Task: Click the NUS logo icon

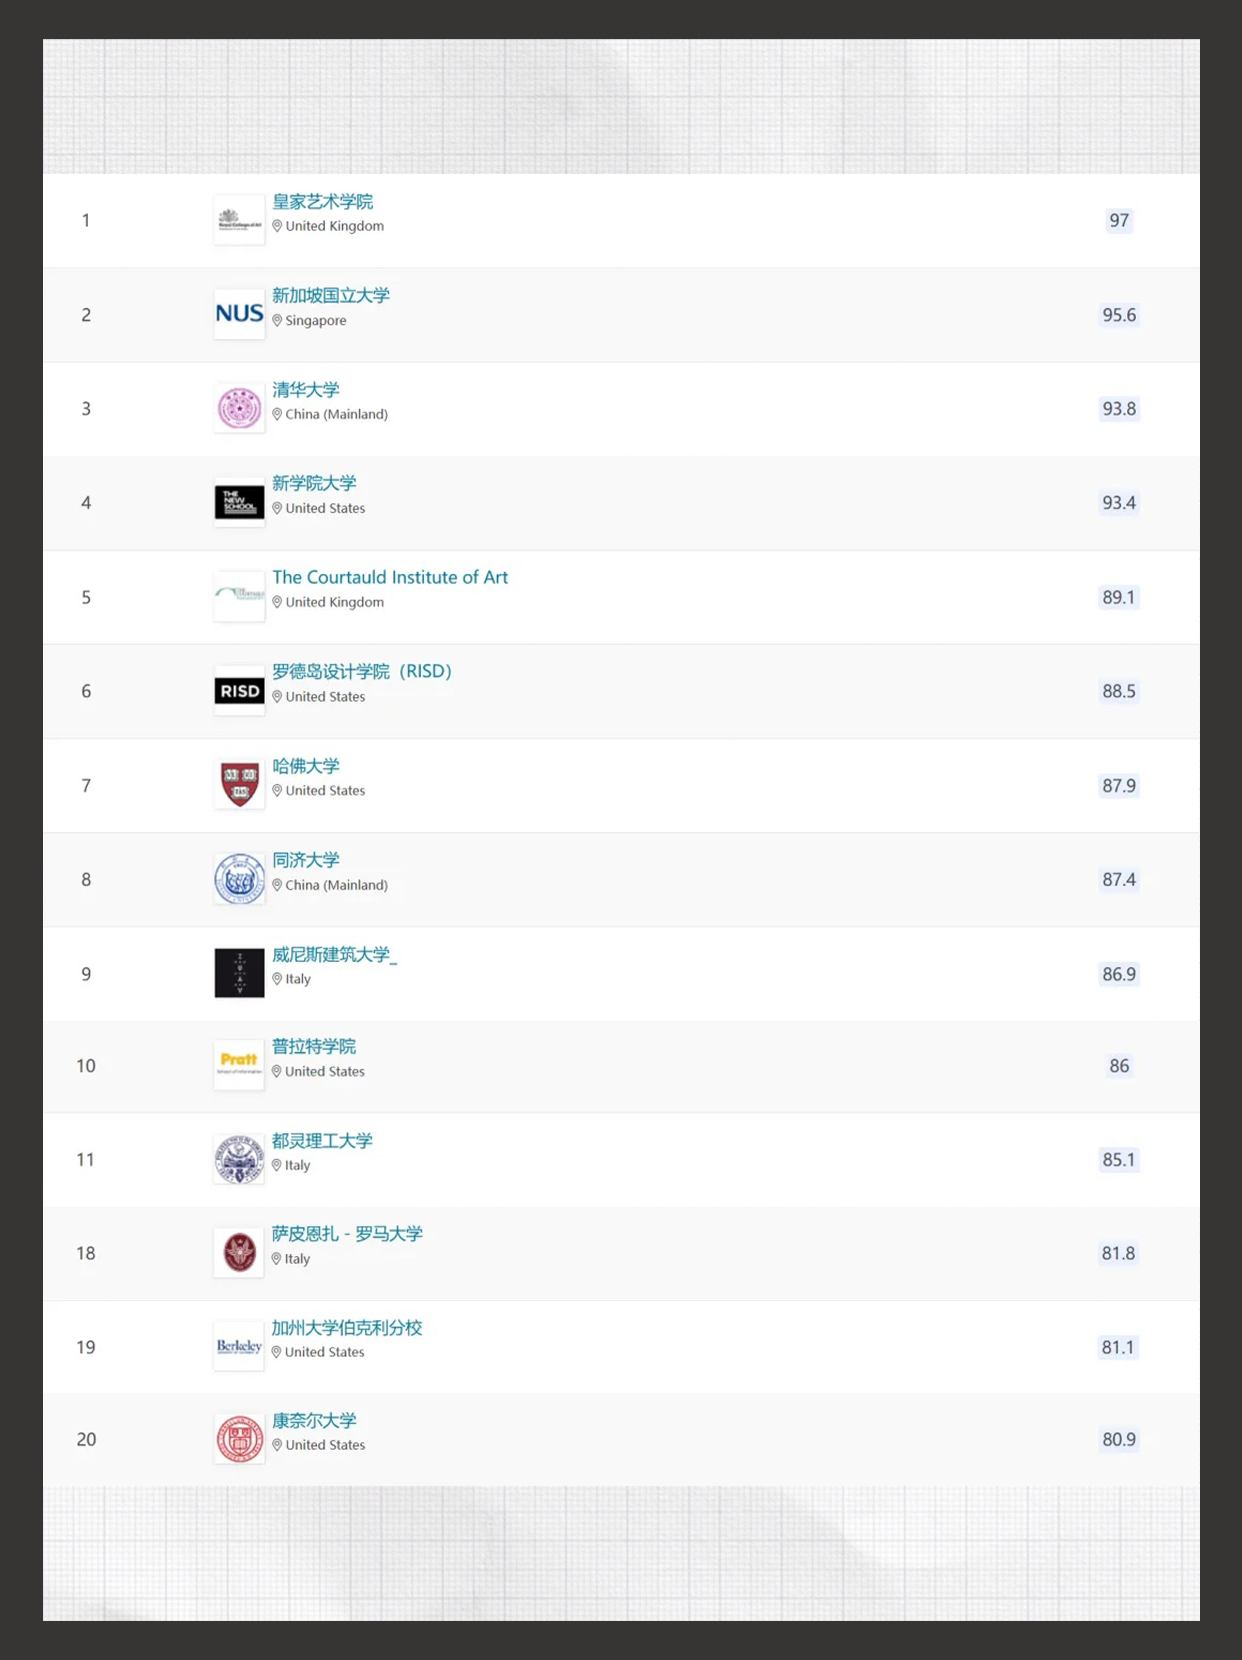Action: click(x=239, y=314)
